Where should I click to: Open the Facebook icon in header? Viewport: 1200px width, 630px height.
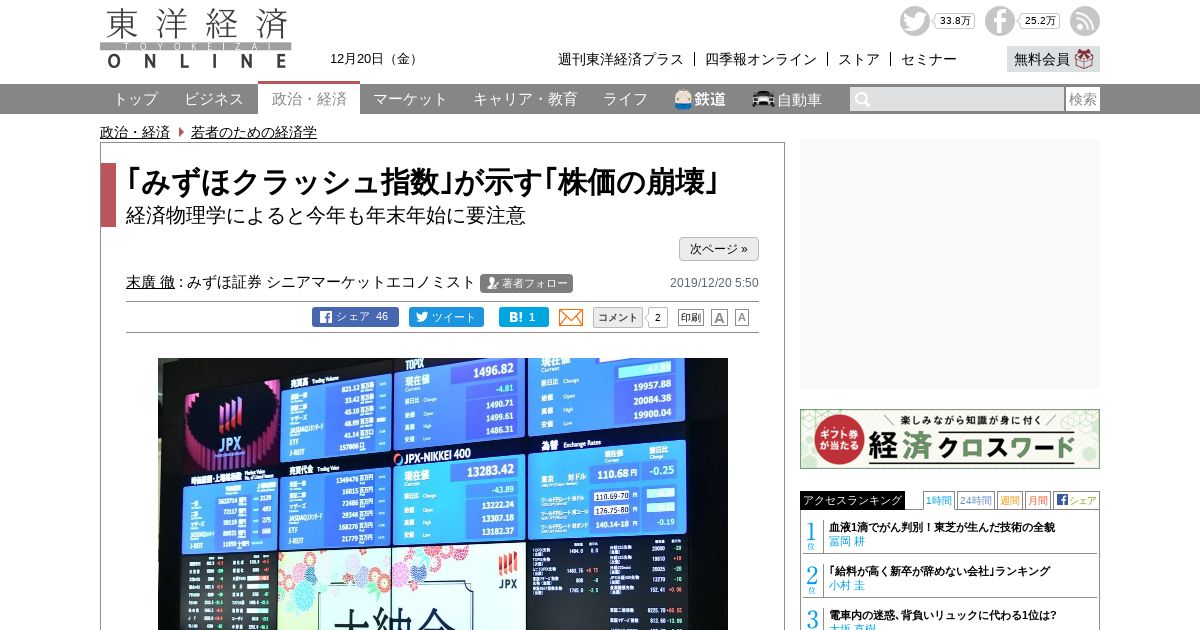(x=999, y=21)
